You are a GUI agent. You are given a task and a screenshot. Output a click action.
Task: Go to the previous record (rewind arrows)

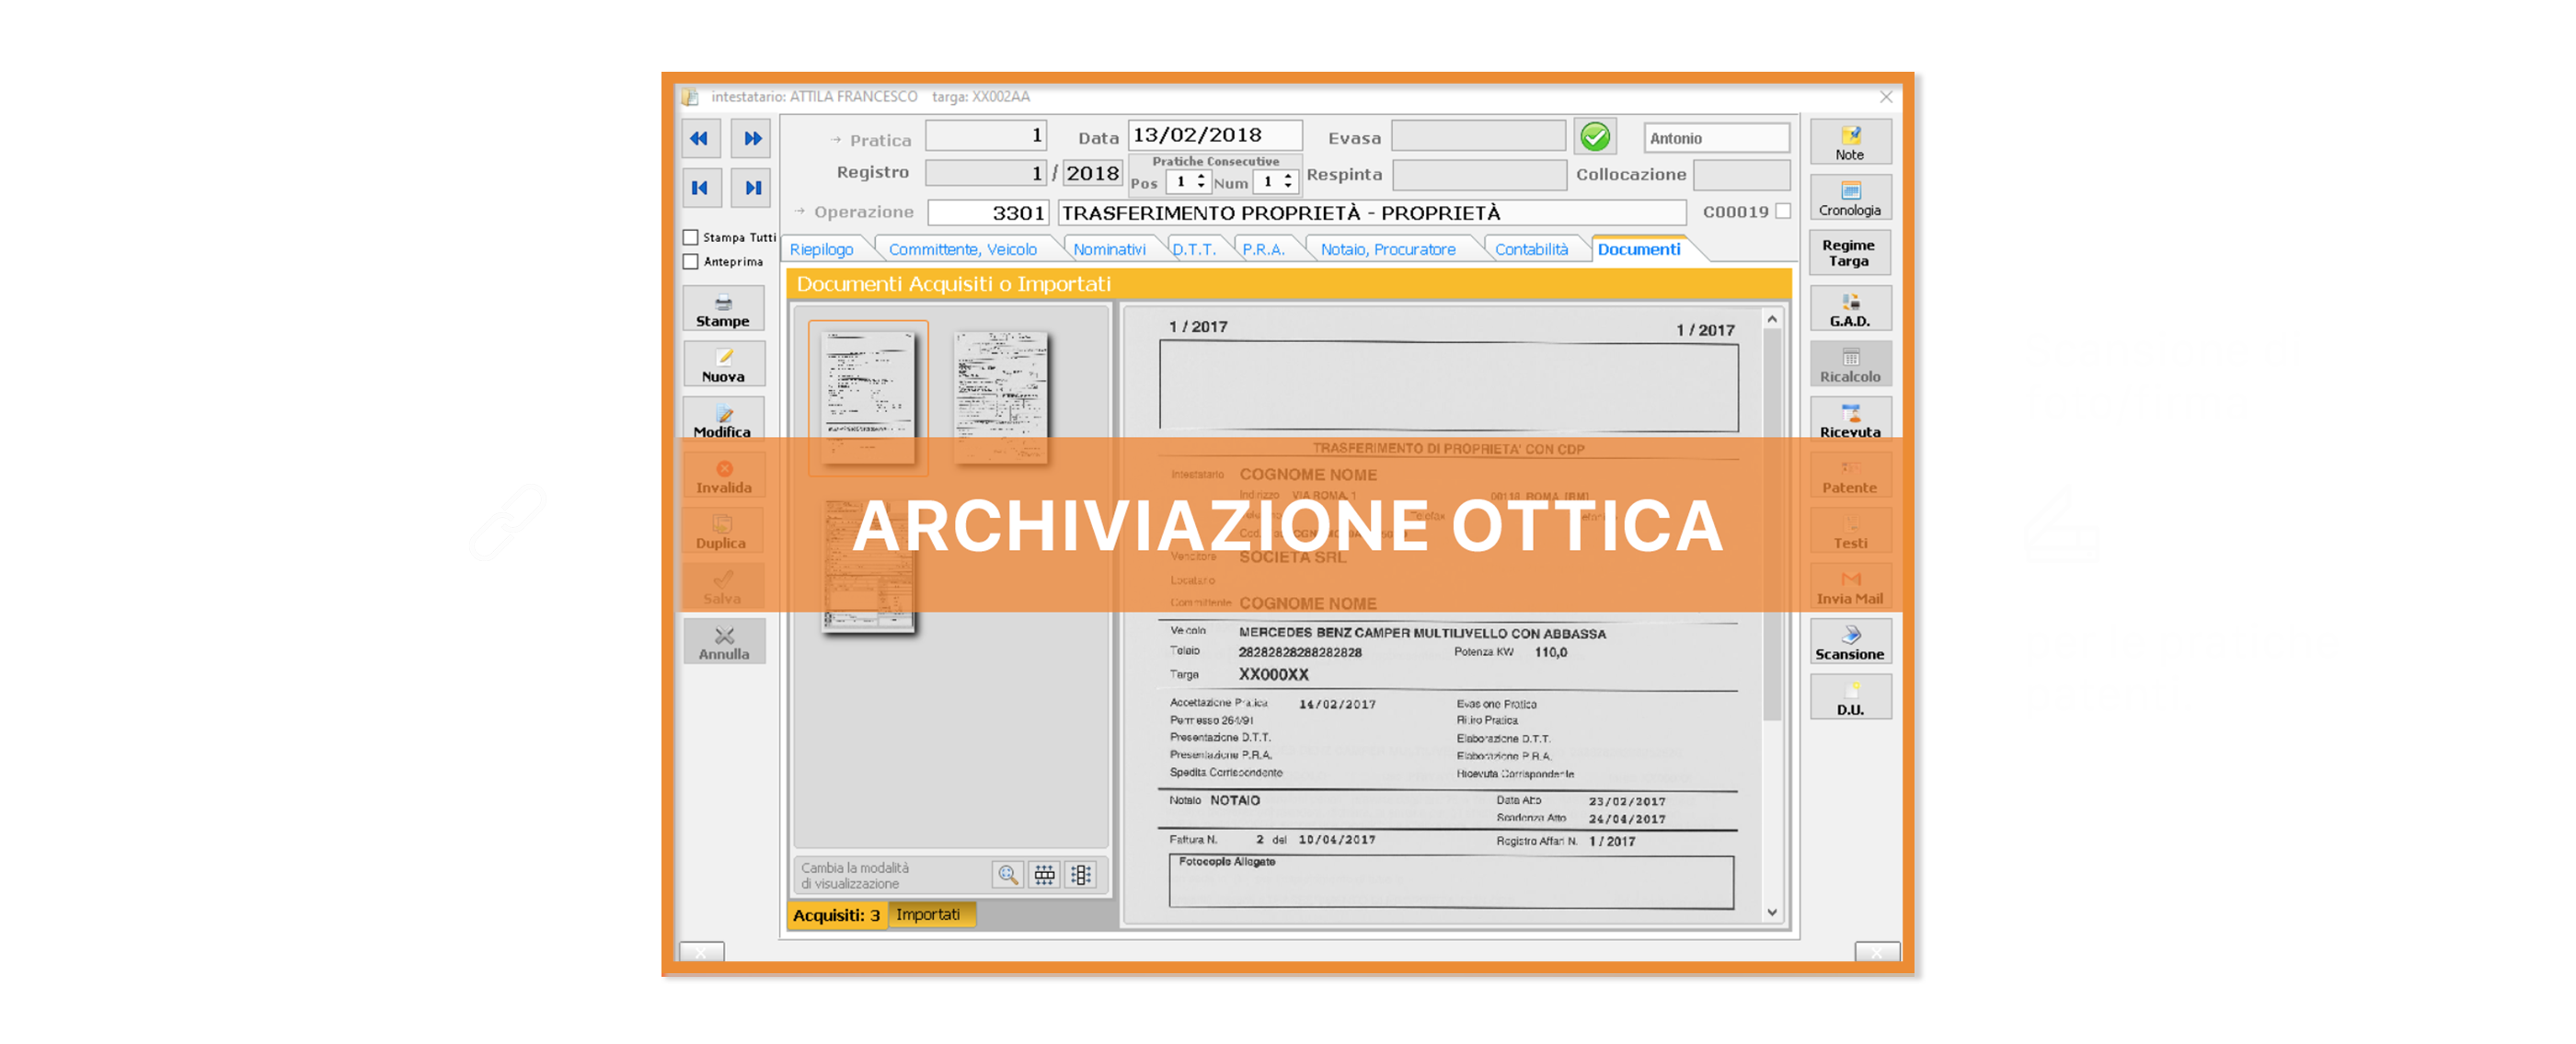(x=700, y=138)
